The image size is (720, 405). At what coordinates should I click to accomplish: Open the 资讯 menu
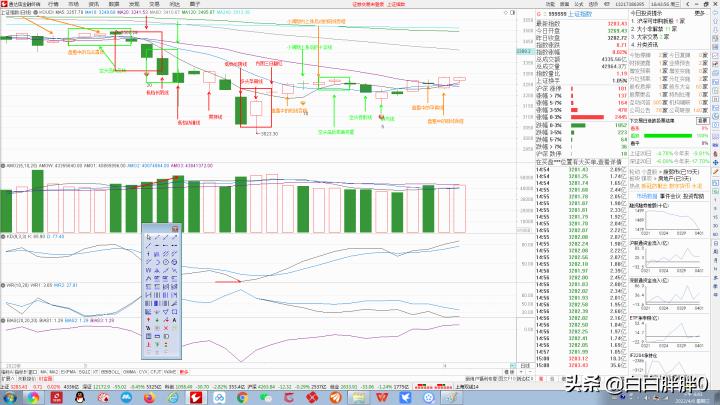pyautogui.click(x=94, y=4)
